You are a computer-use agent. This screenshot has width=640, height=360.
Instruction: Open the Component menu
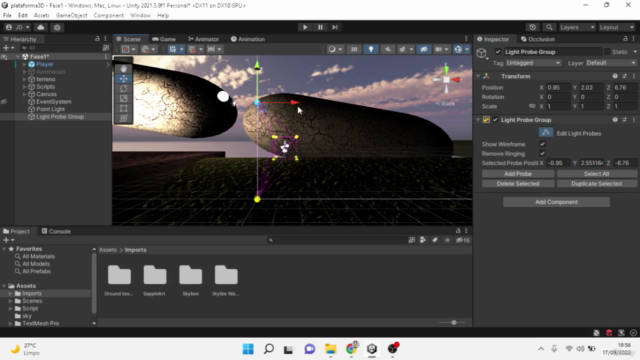[109, 16]
